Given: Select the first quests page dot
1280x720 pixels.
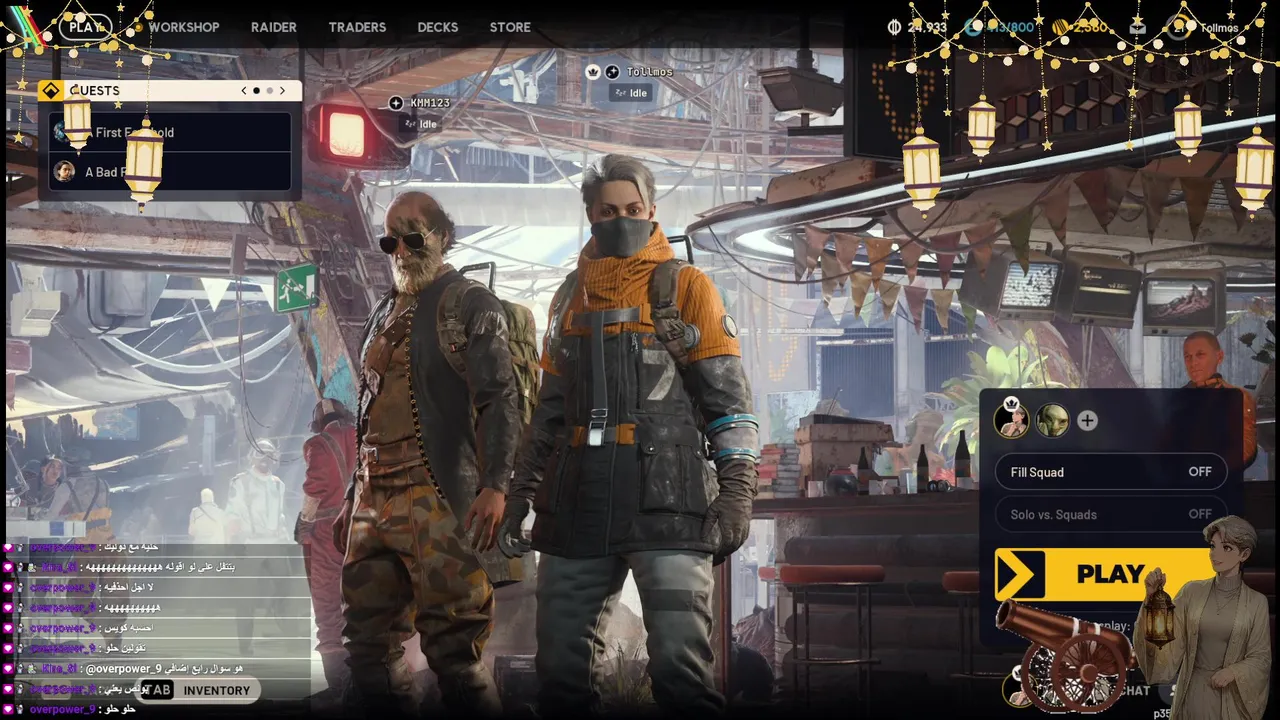Looking at the screenshot, I should 256,90.
